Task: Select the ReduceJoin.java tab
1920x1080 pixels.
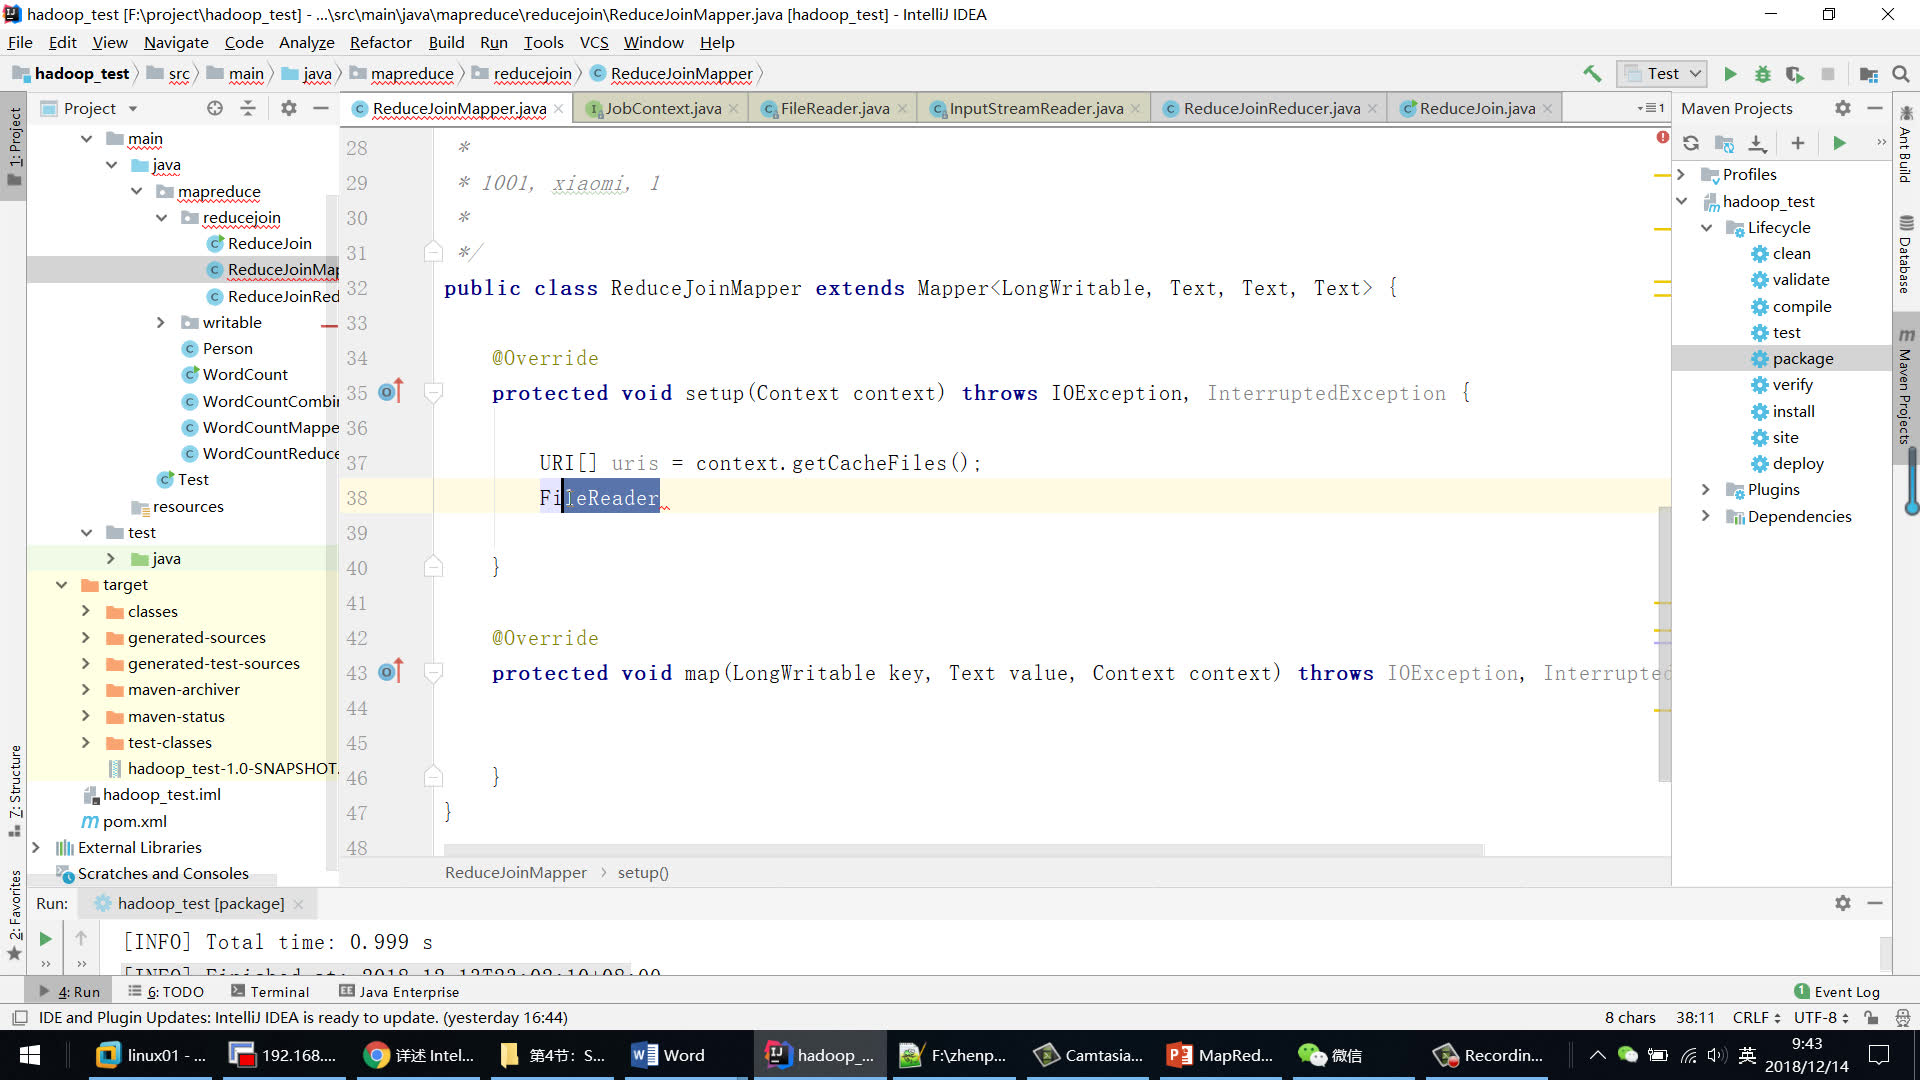Action: pos(1470,108)
